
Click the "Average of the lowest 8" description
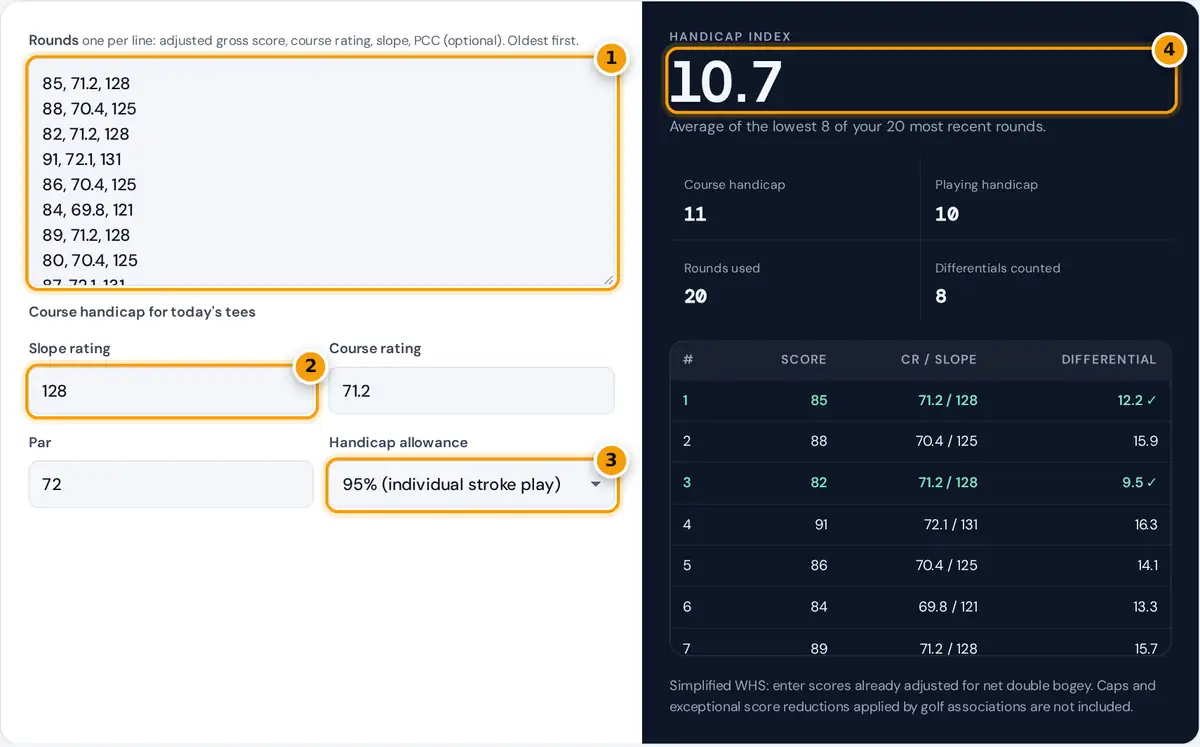[x=857, y=127]
